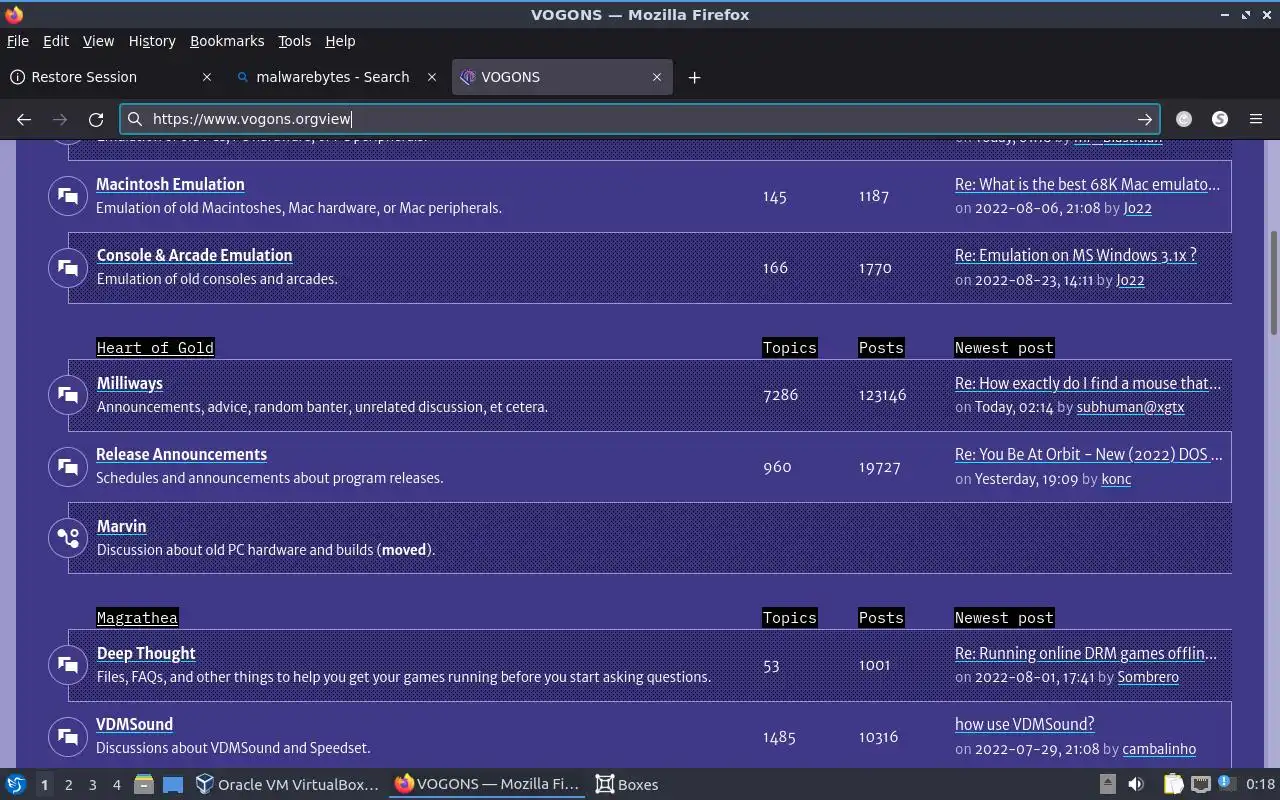
Task: Open the volume control in the system tray
Action: click(1136, 784)
